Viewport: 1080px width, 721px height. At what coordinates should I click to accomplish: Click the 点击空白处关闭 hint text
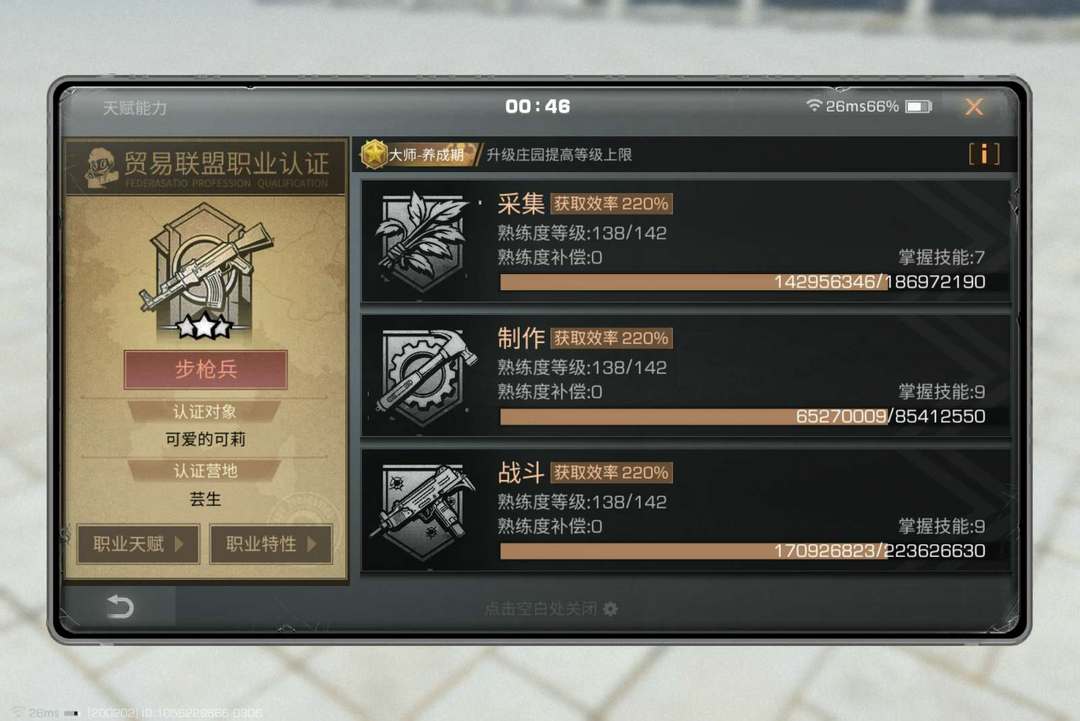click(x=541, y=609)
